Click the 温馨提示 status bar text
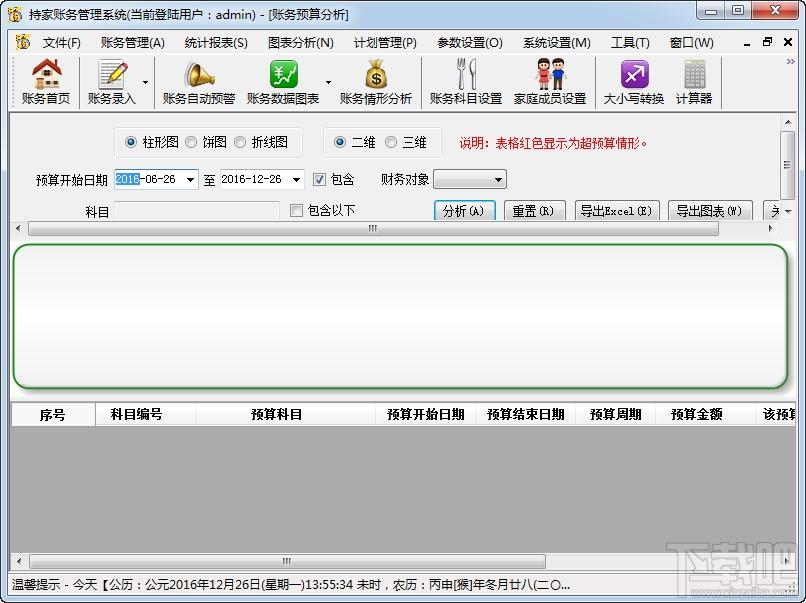 [x=290, y=584]
